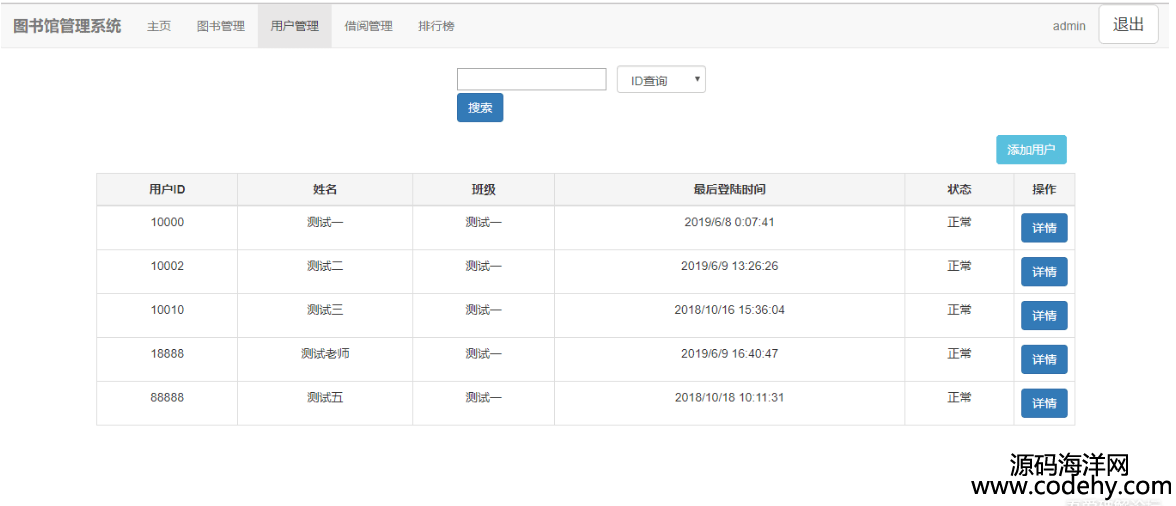Click the admin username link
This screenshot has width=1176, height=506.
coord(1068,26)
